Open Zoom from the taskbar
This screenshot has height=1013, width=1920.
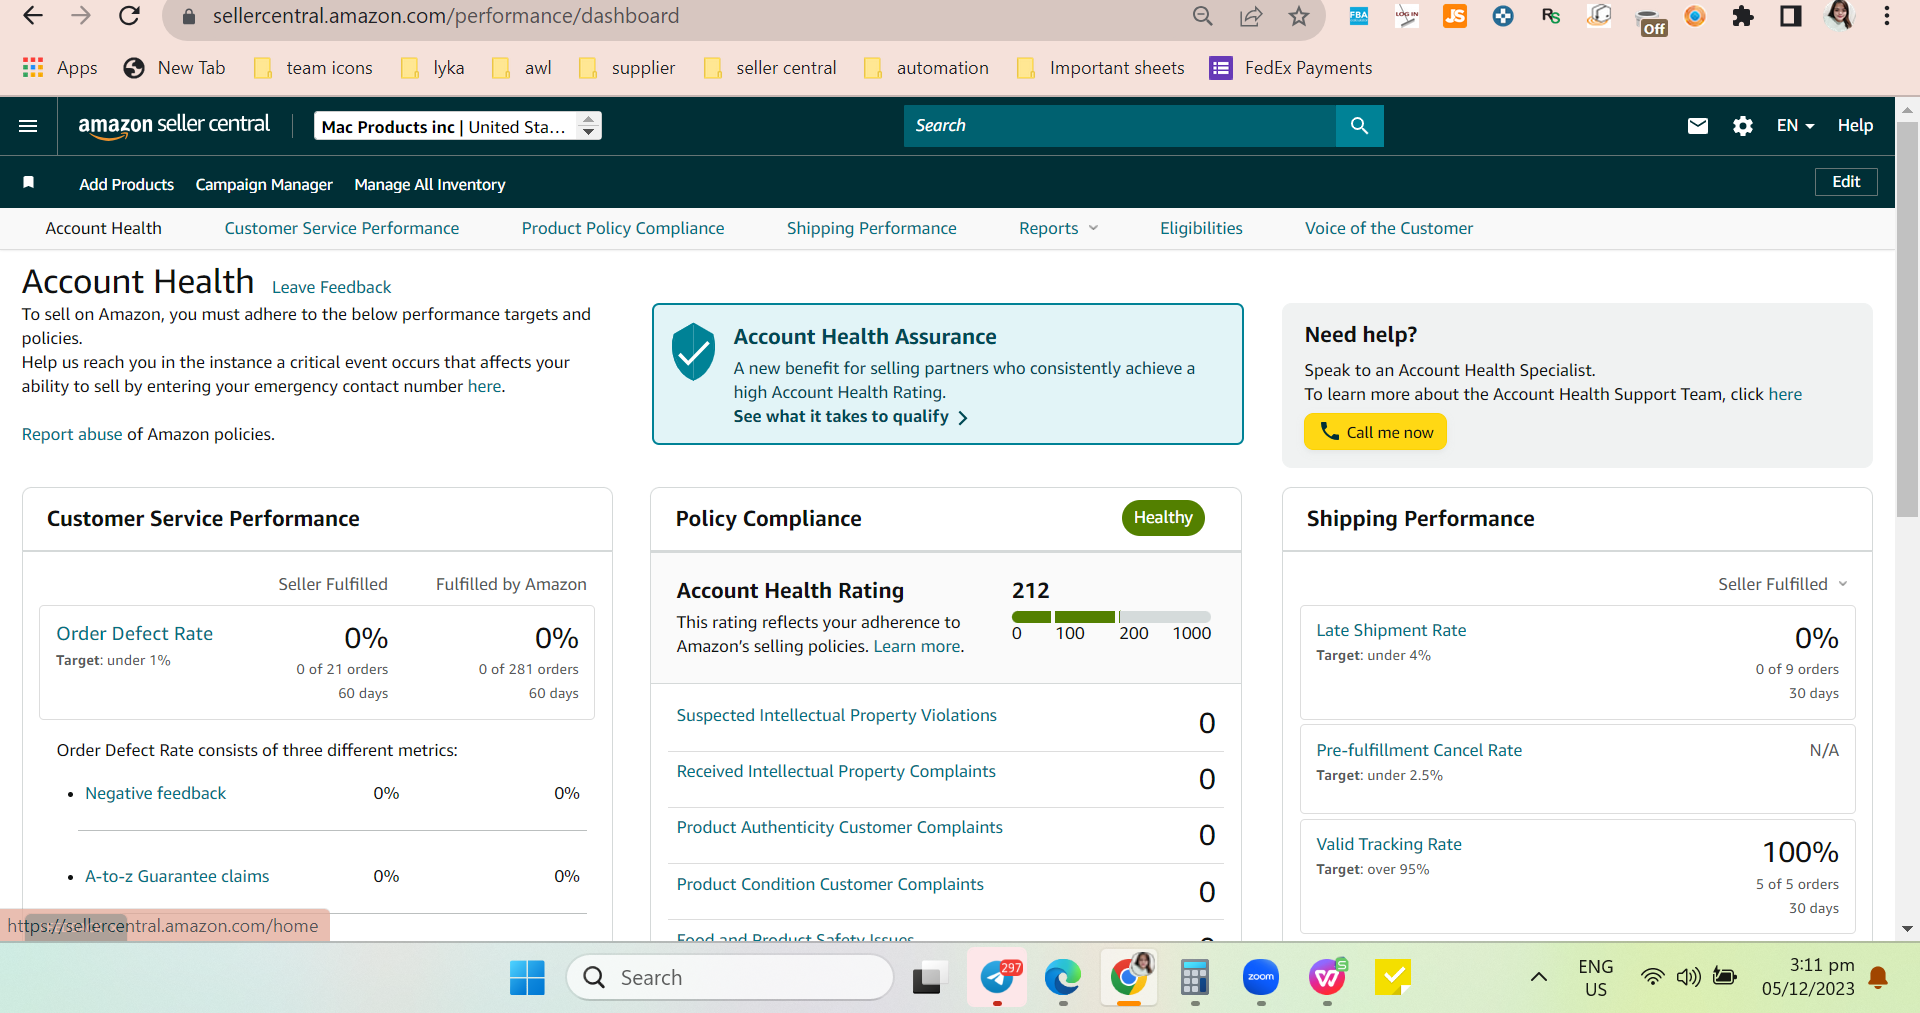point(1261,977)
